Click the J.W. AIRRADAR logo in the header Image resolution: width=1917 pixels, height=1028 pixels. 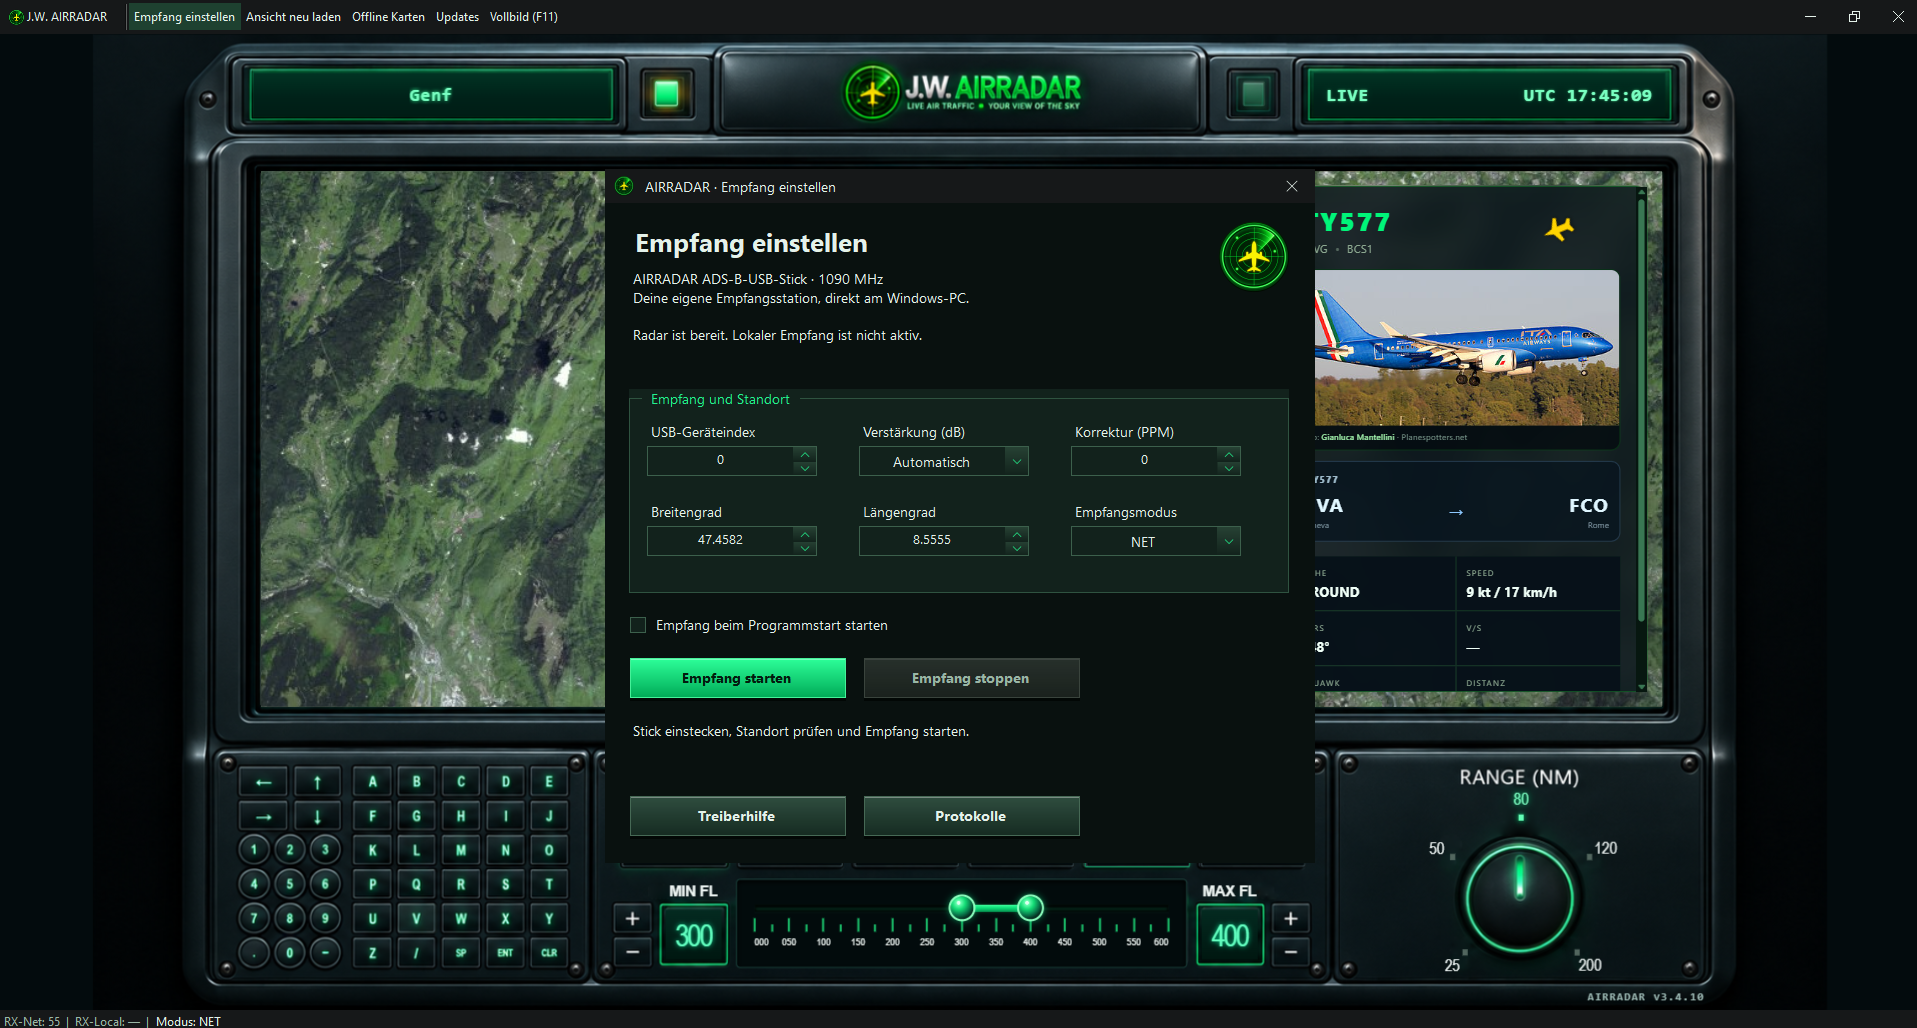tap(963, 92)
